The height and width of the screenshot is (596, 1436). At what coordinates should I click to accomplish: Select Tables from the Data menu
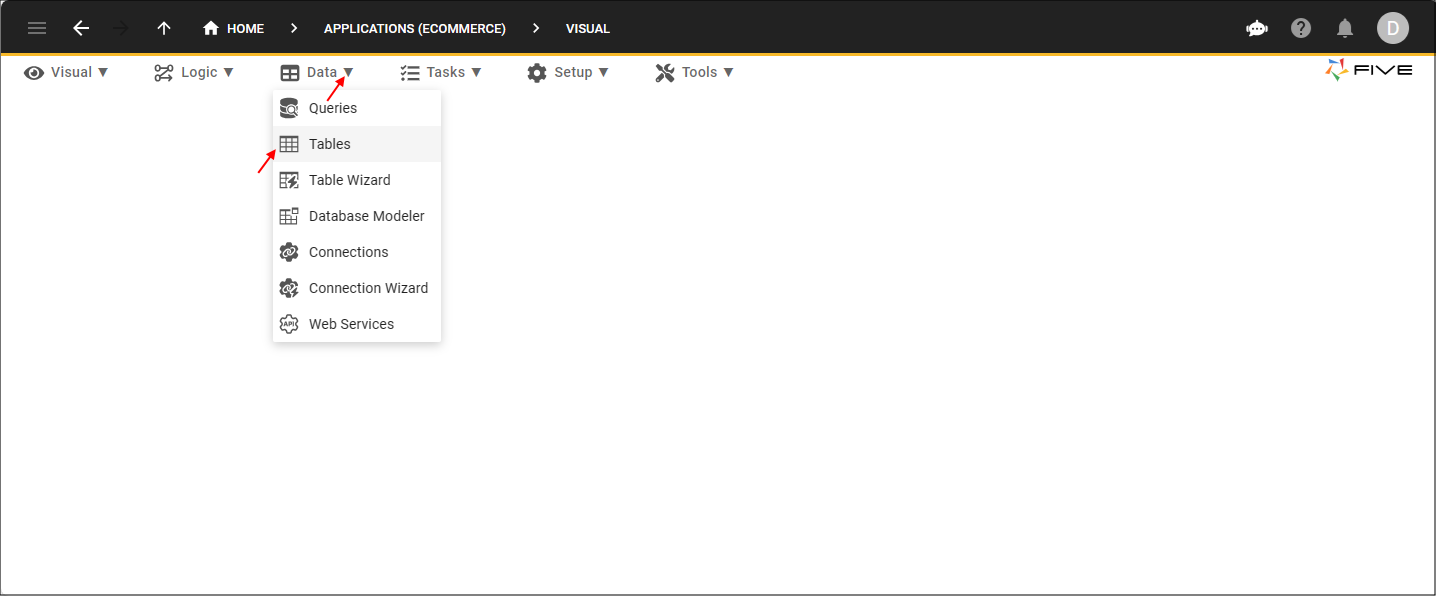coord(330,144)
